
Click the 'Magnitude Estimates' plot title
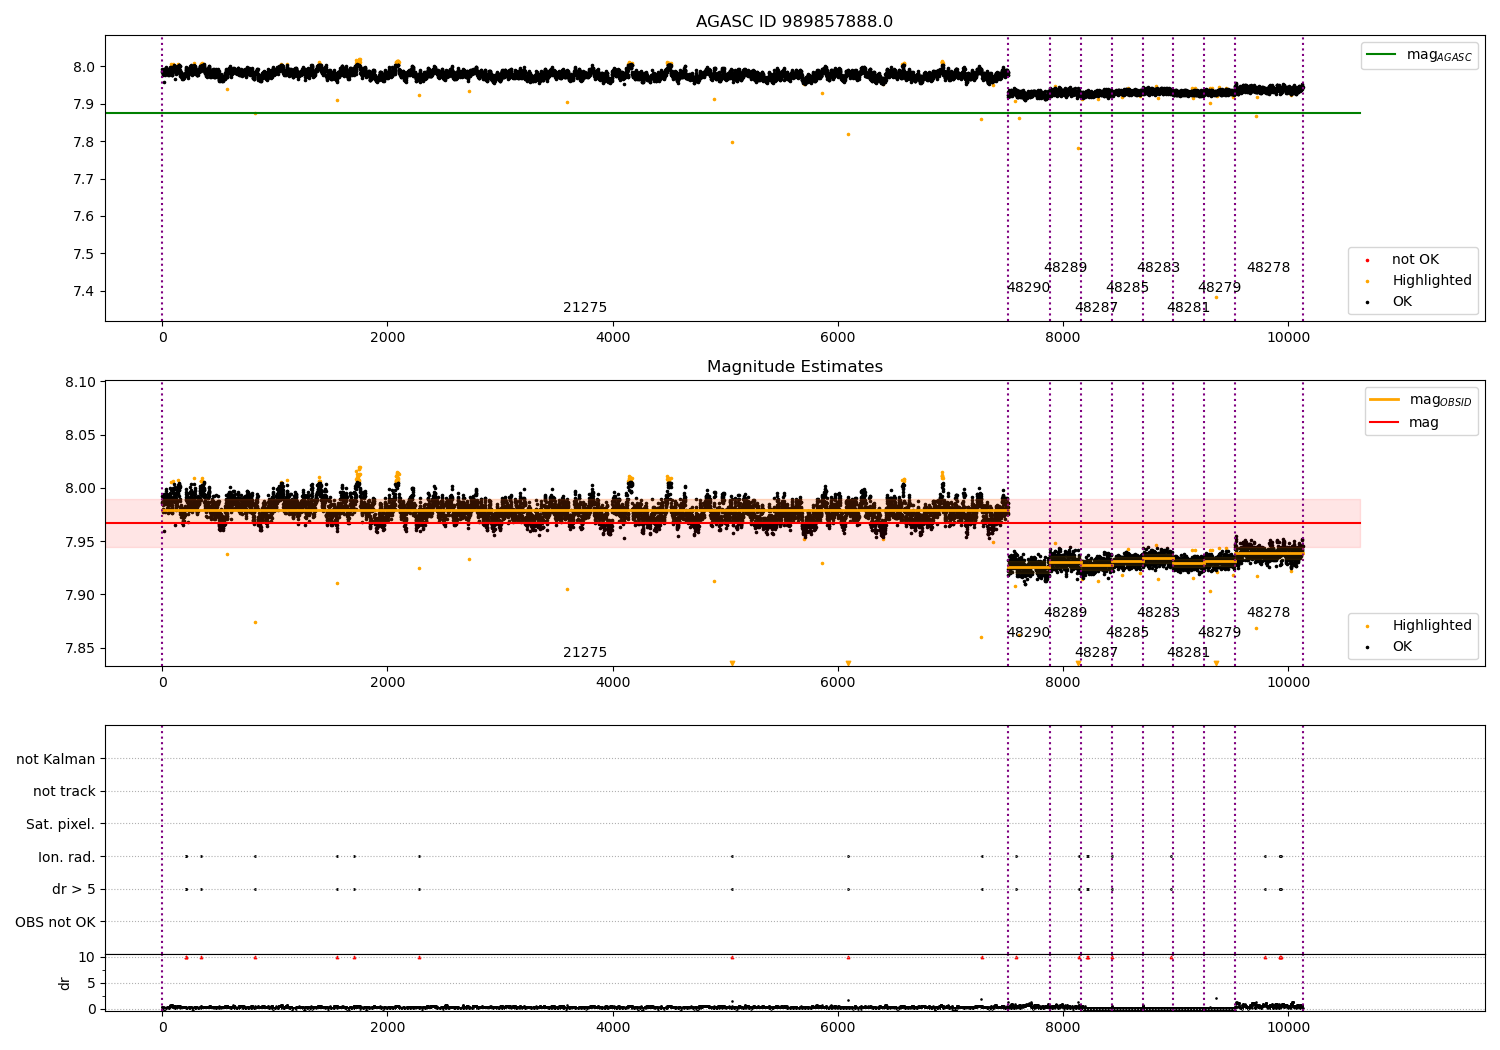794,367
